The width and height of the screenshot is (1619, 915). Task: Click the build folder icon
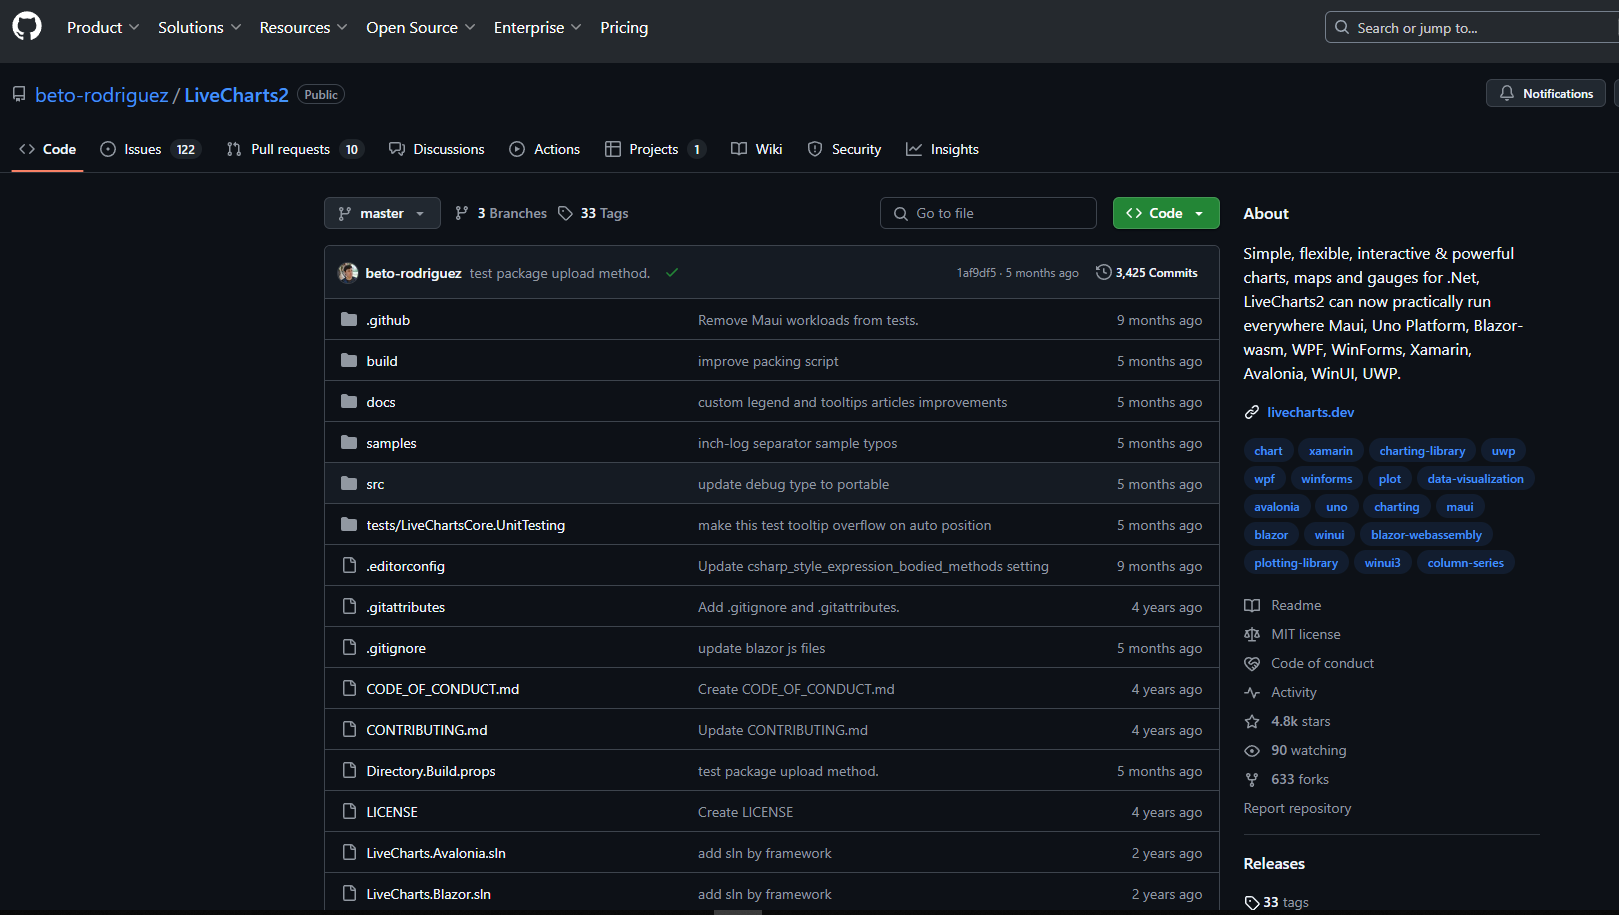pyautogui.click(x=349, y=361)
